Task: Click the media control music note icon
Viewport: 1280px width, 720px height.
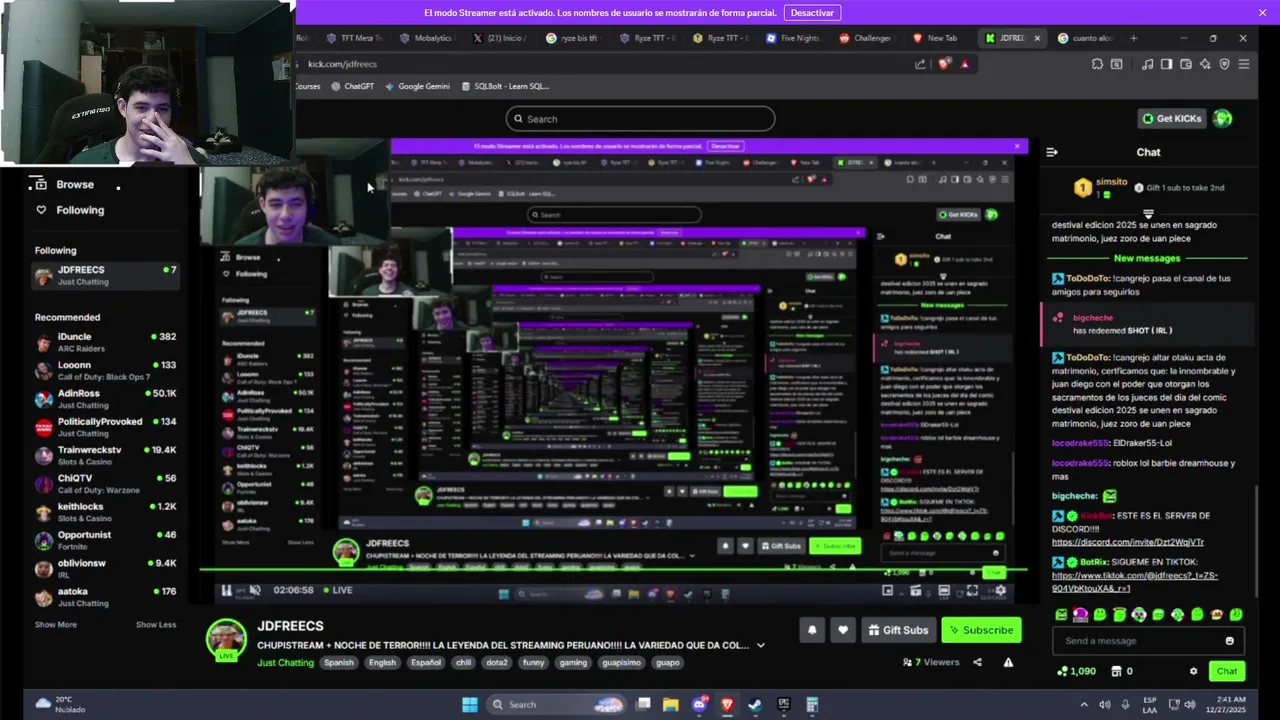Action: 1148,64
